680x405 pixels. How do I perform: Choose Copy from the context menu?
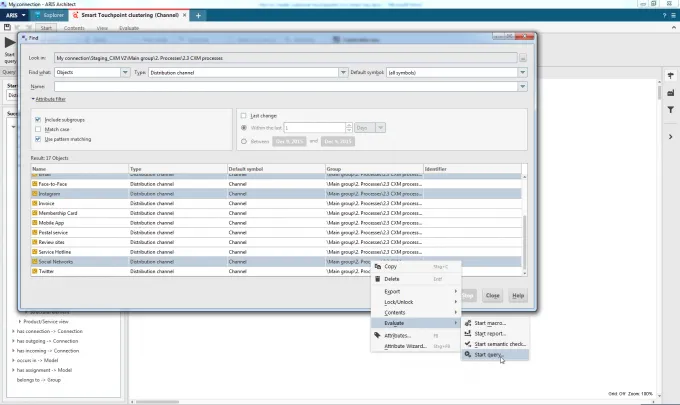[x=415, y=267]
